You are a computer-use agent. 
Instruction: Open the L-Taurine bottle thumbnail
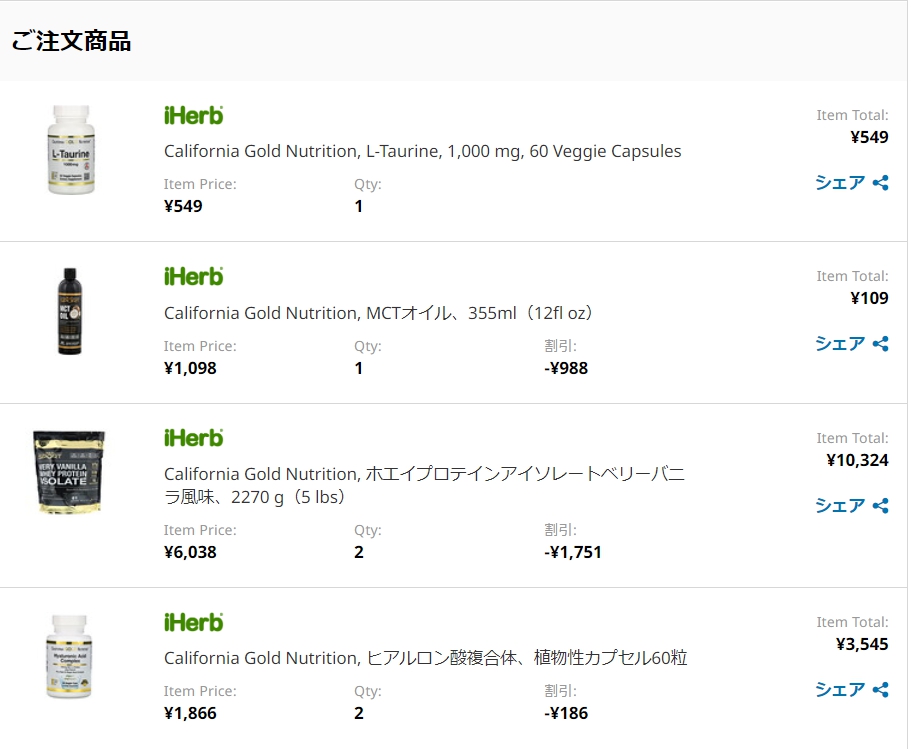click(69, 150)
